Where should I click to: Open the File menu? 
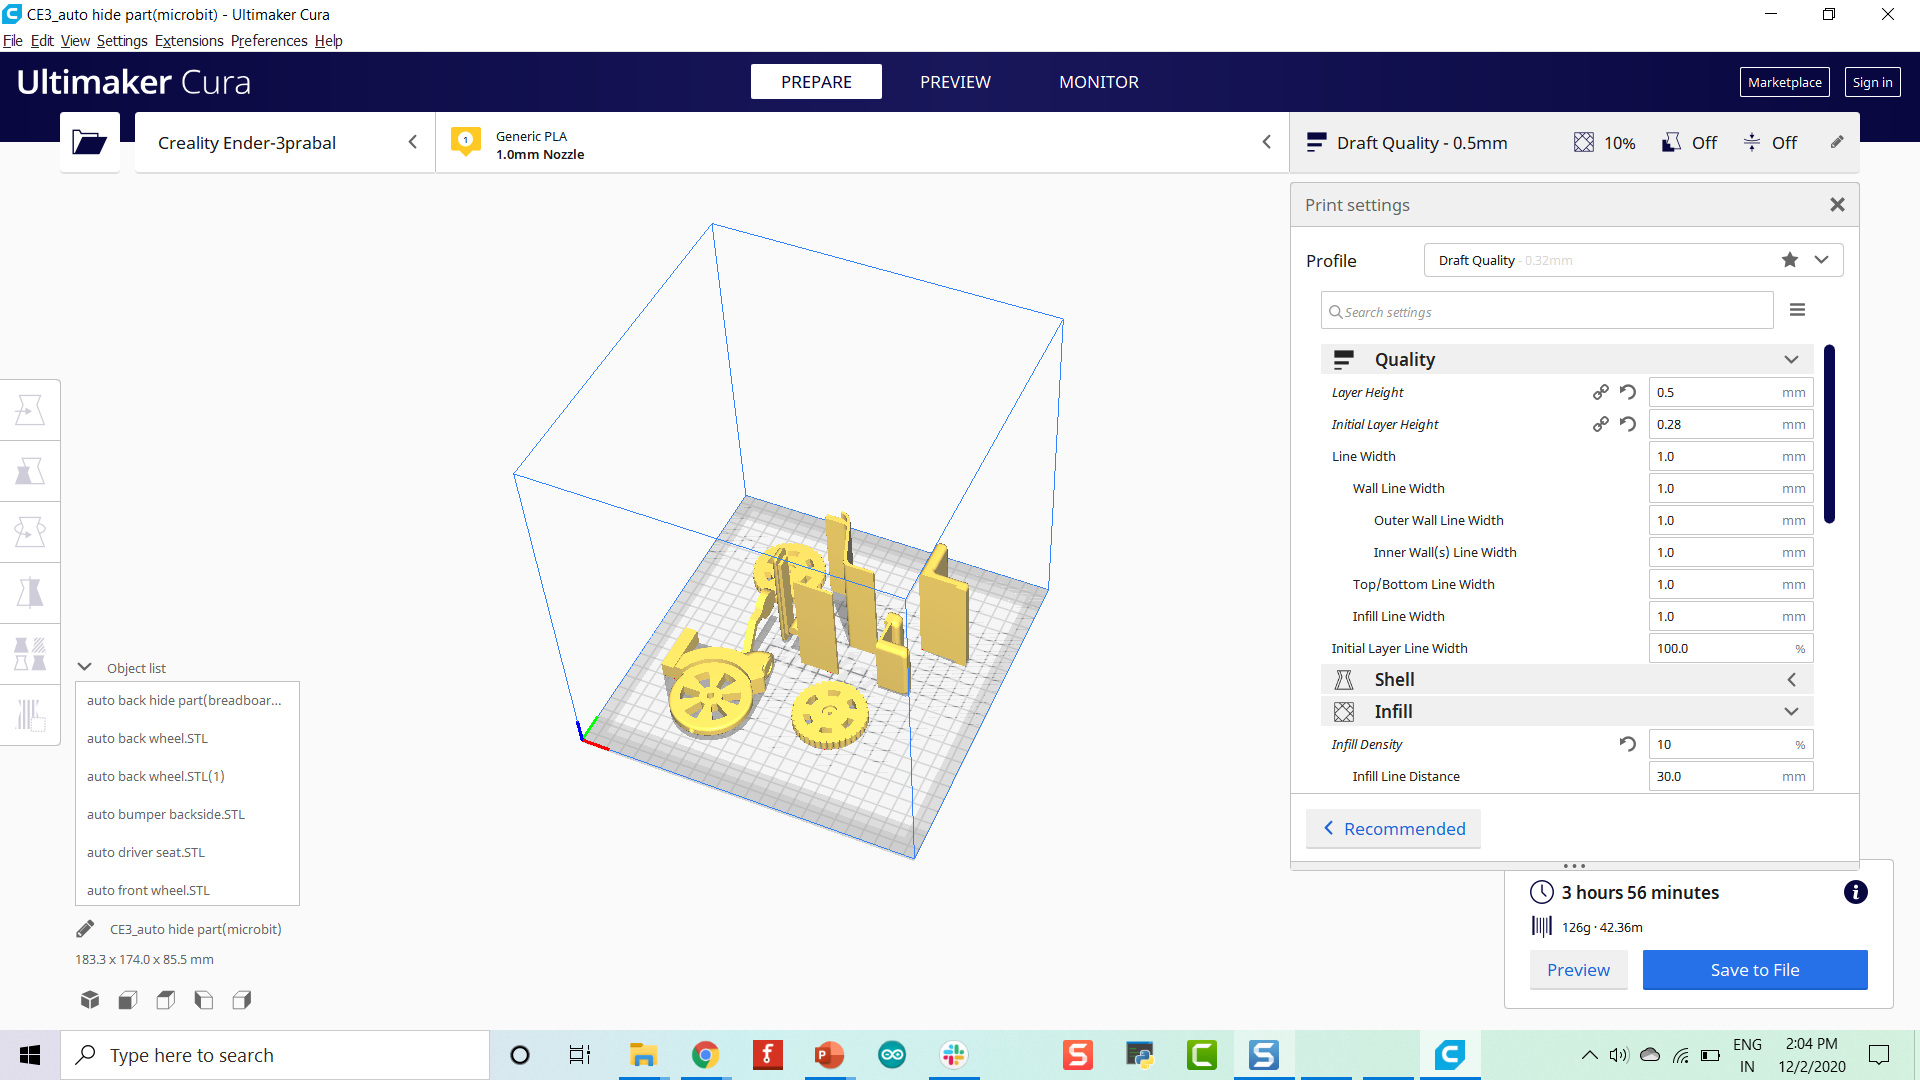[x=13, y=41]
